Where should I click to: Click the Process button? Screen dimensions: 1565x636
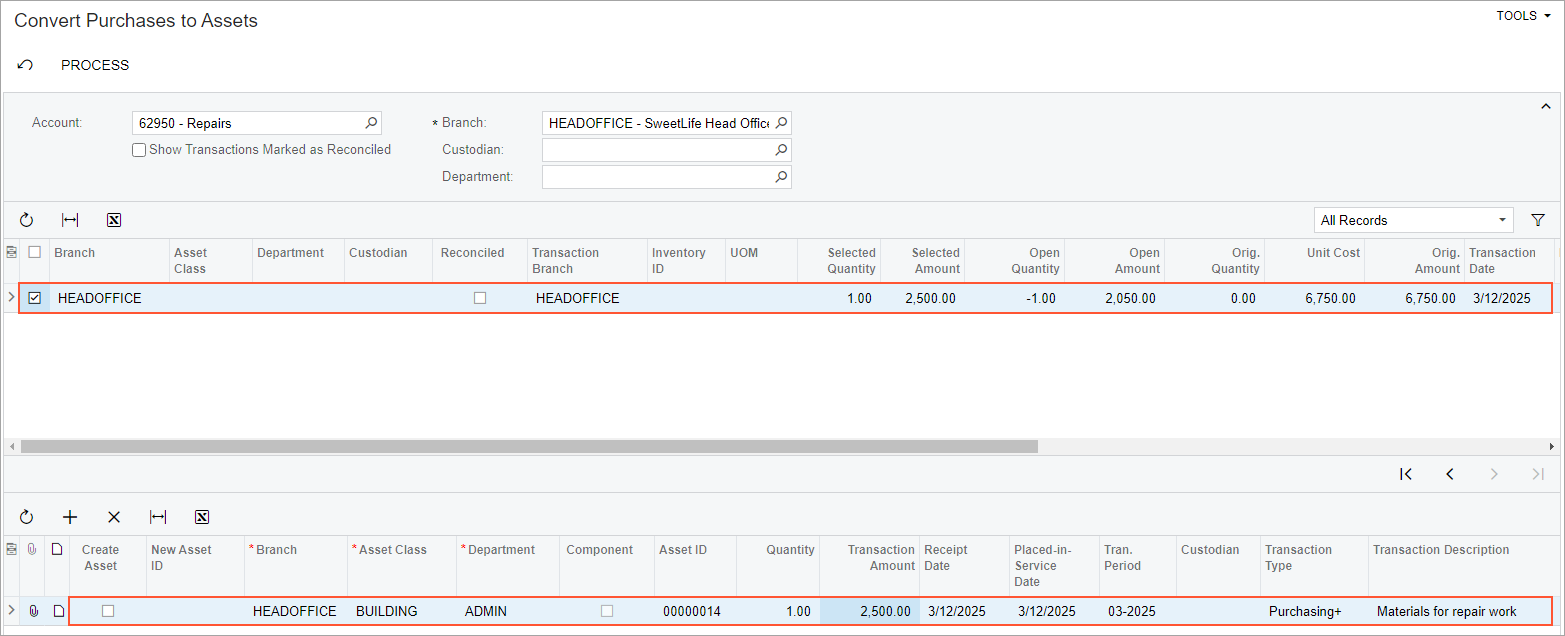point(95,65)
